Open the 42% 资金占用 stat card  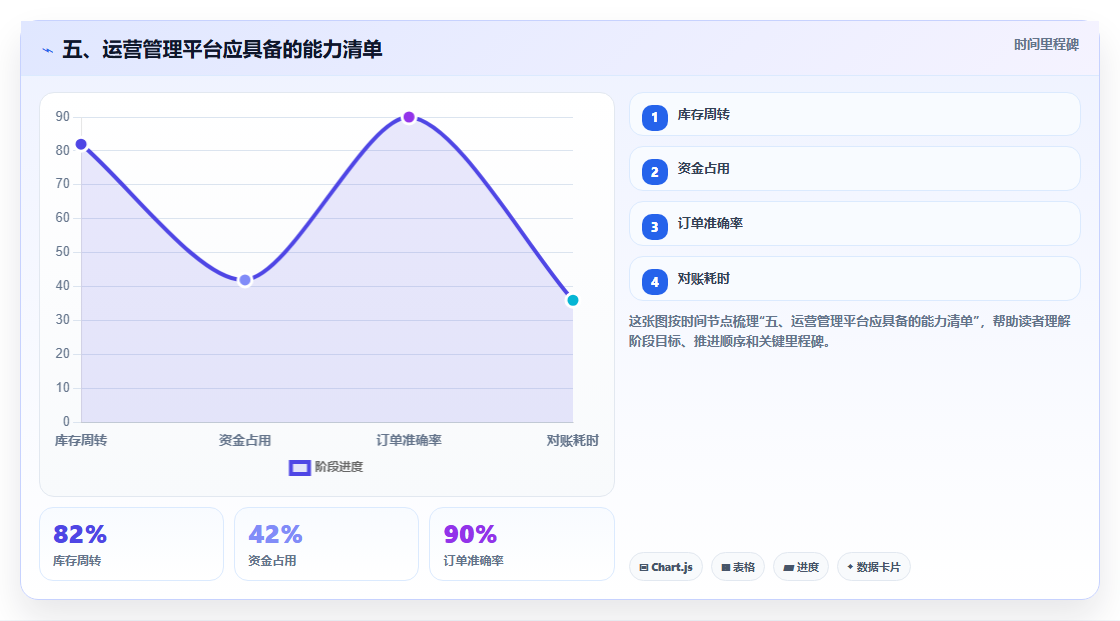pyautogui.click(x=326, y=544)
